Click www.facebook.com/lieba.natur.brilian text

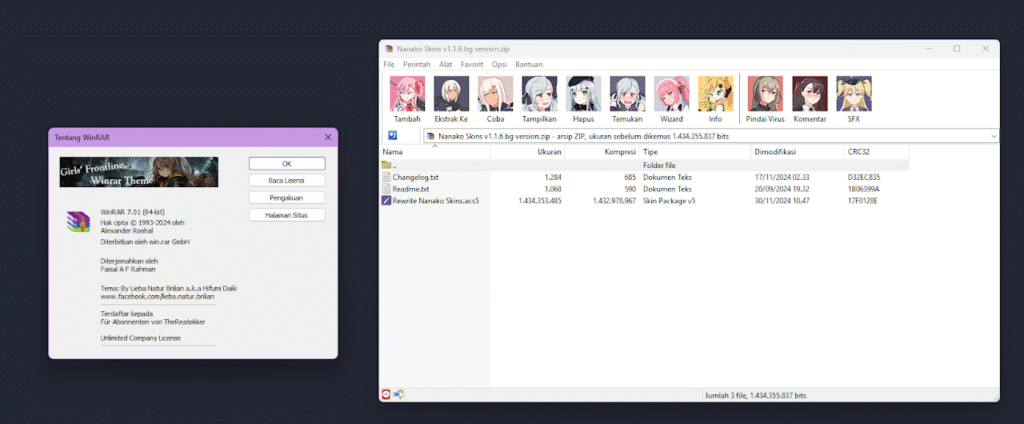[x=157, y=296]
